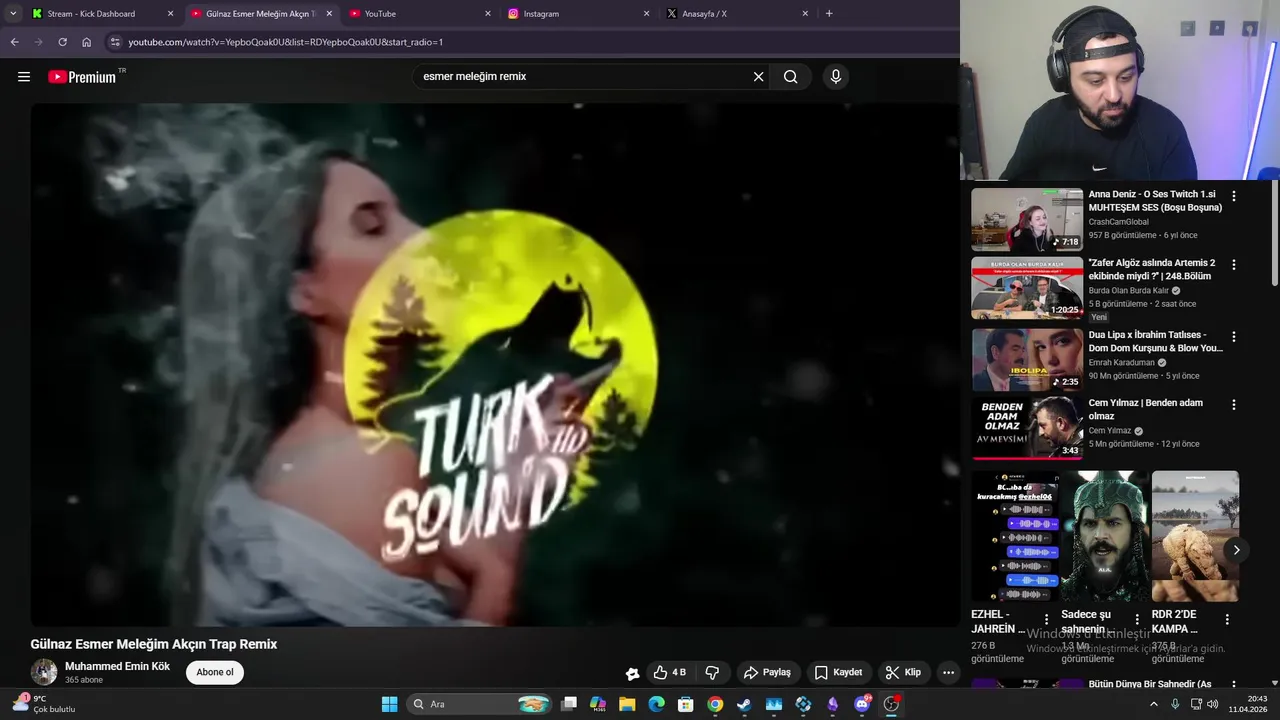
Task: Go to the browser home page
Action: pos(86,42)
